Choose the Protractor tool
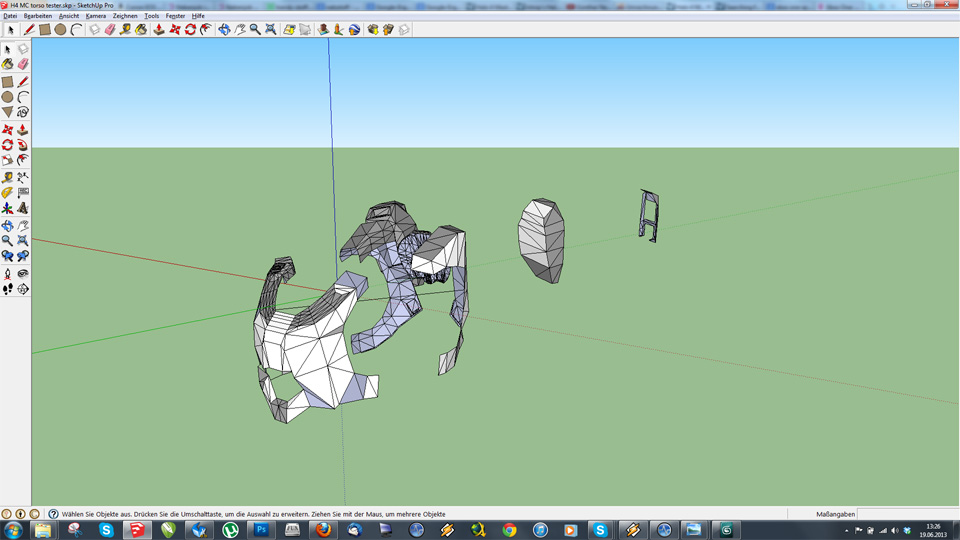 (7, 193)
